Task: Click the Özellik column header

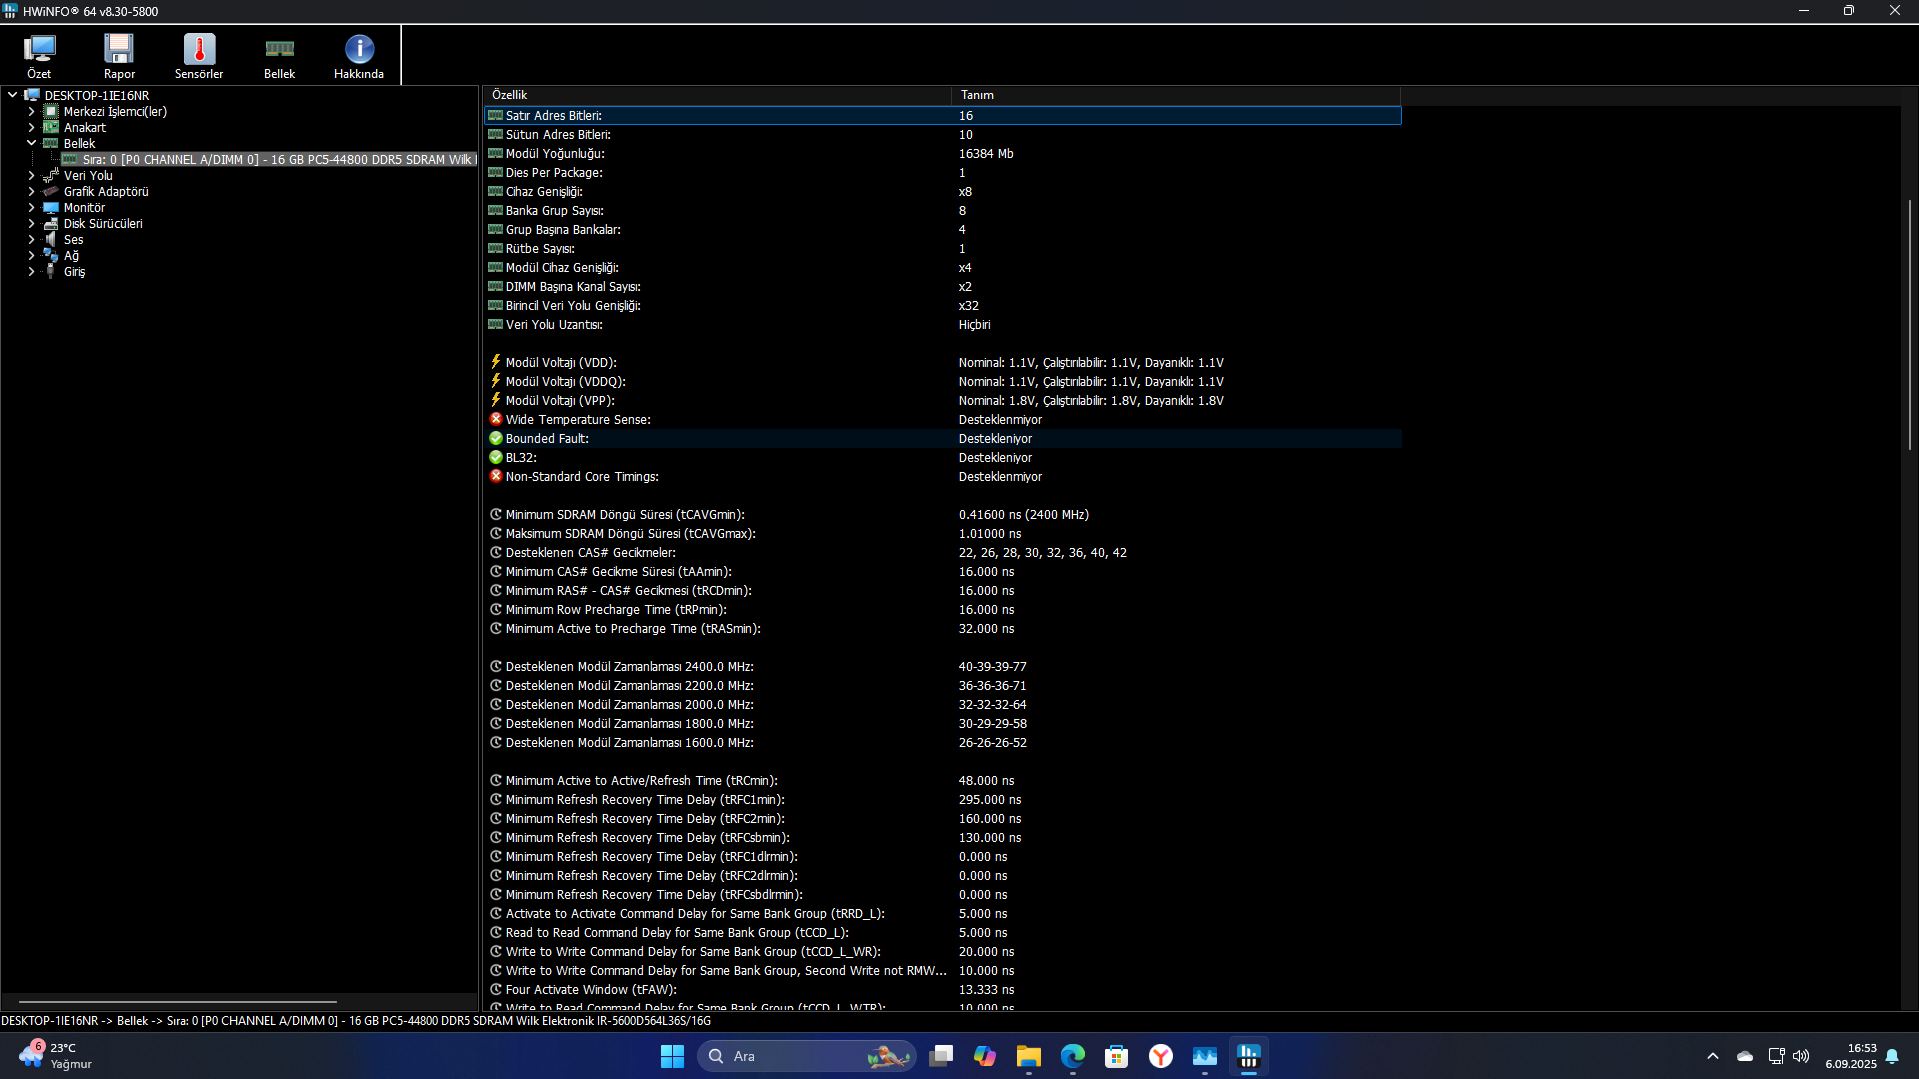Action: [717, 95]
